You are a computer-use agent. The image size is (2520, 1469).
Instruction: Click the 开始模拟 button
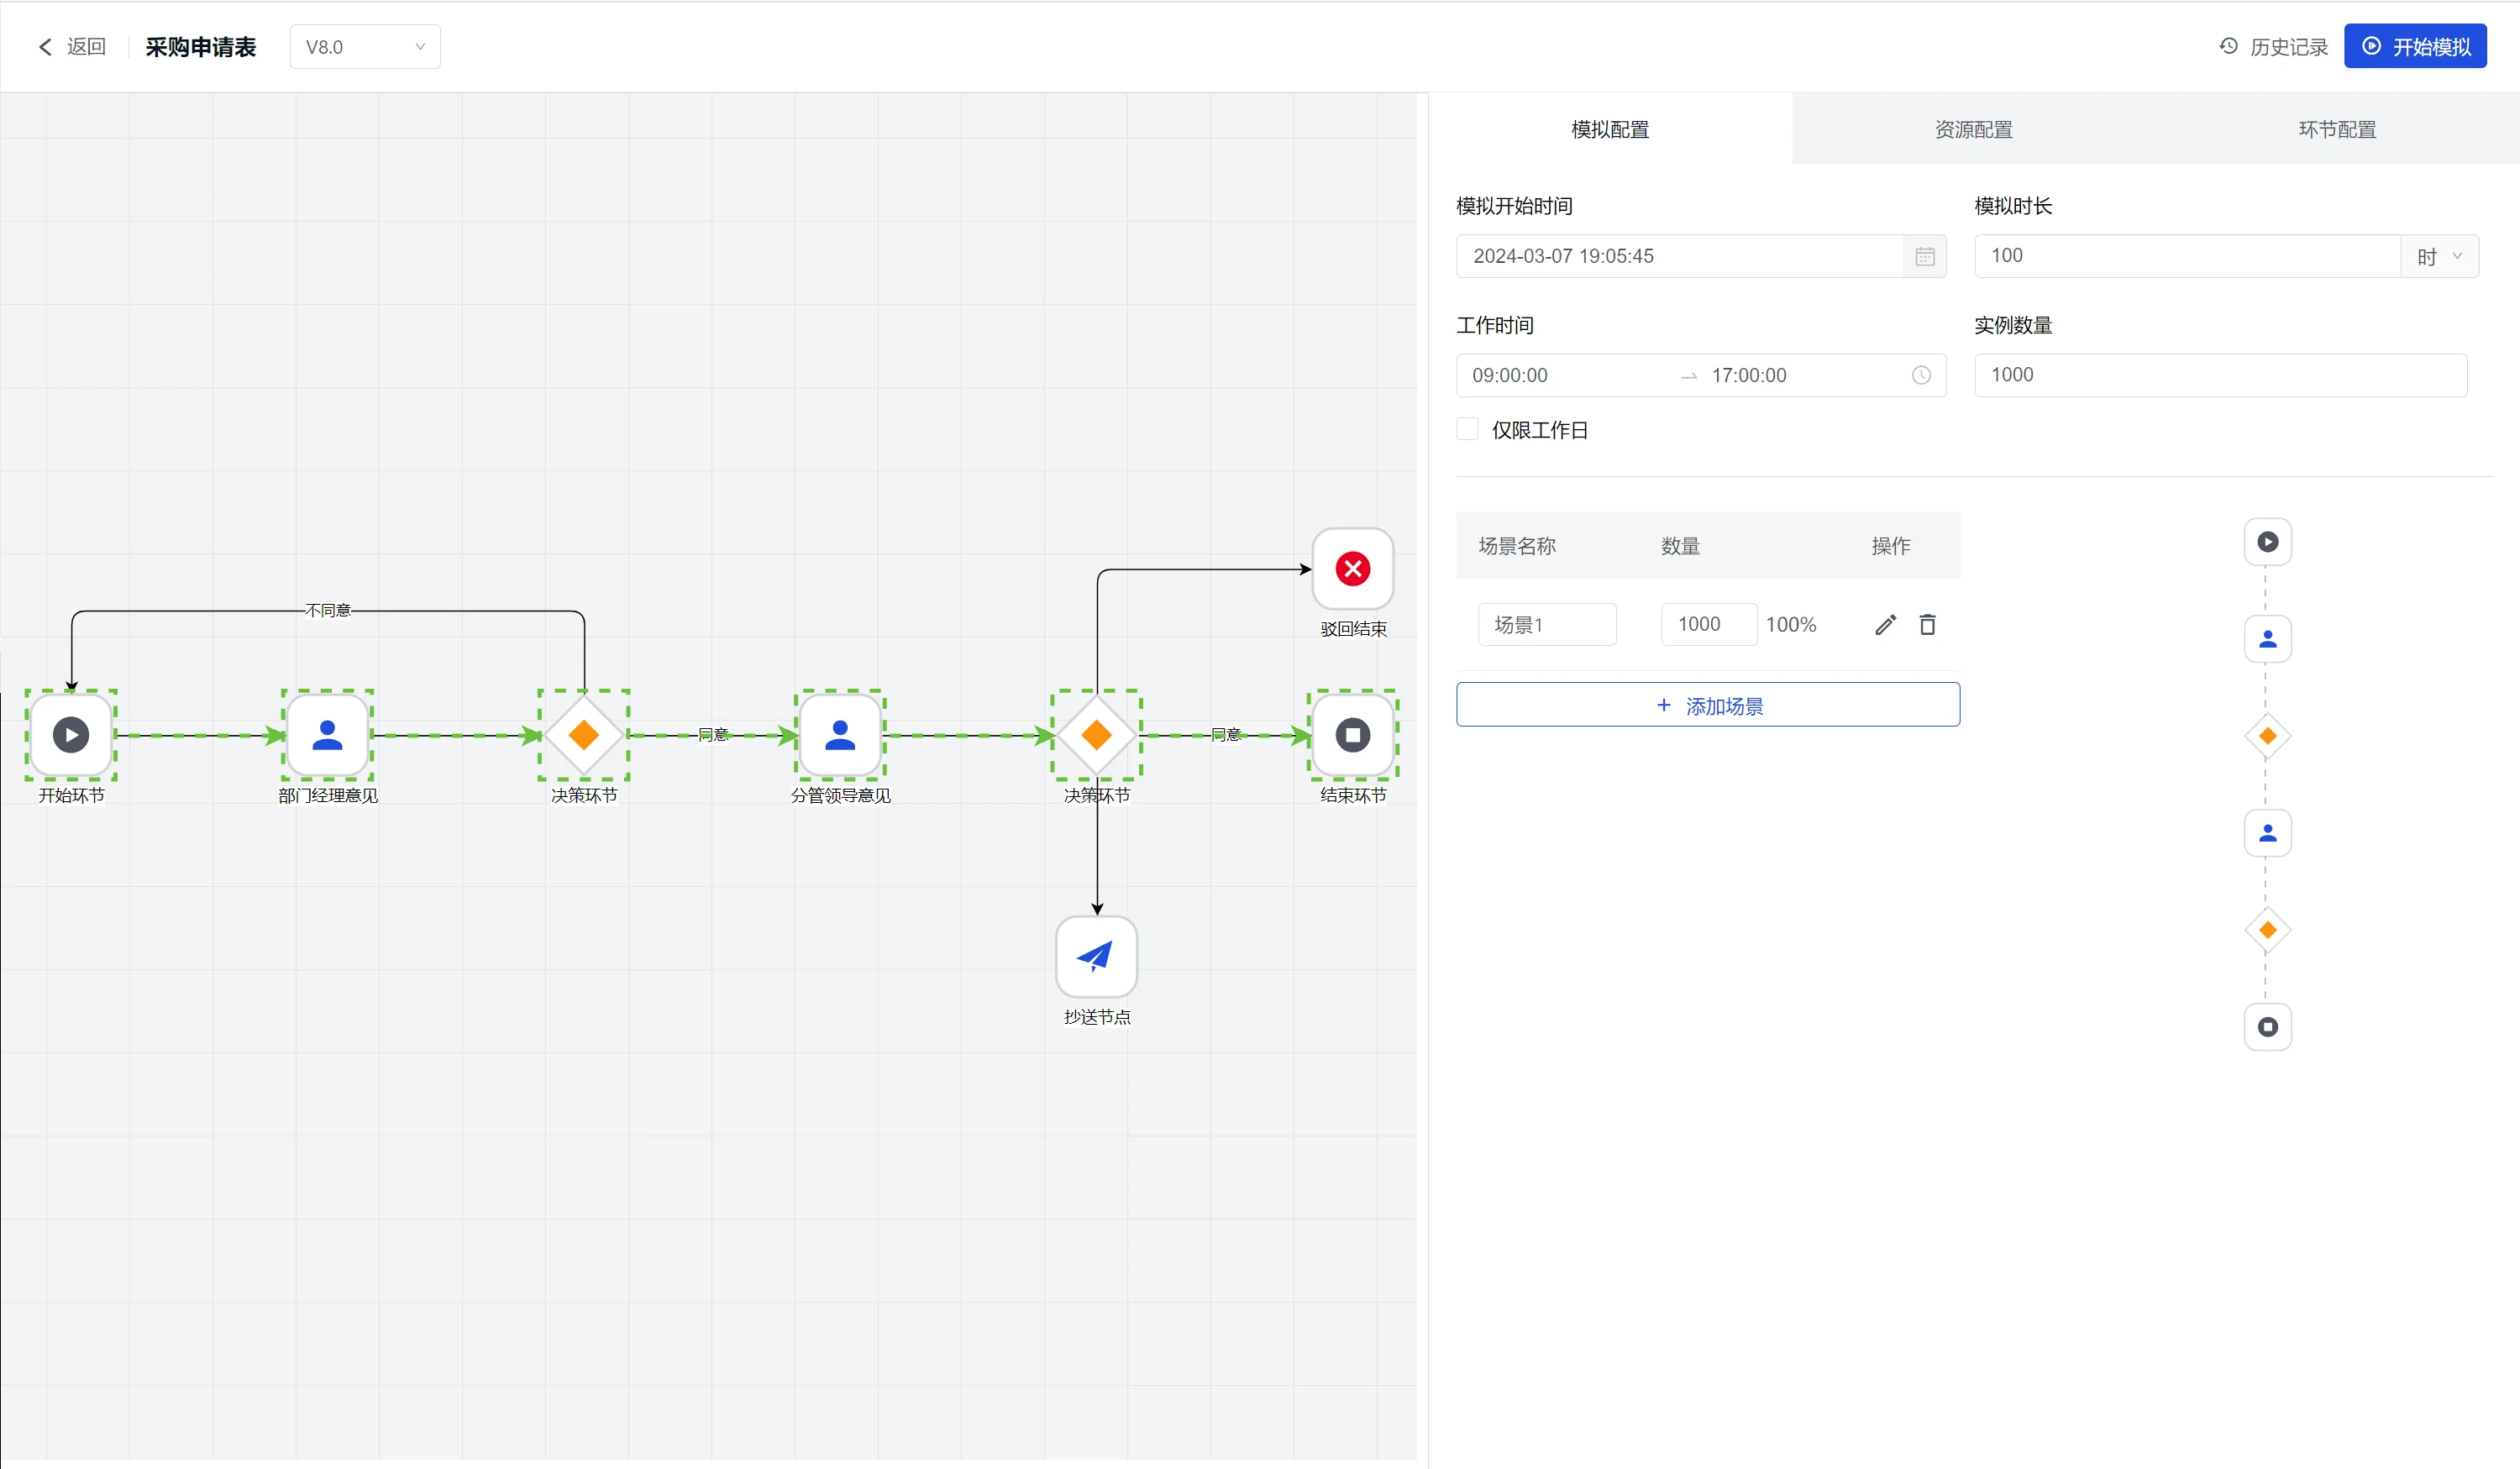coord(2415,47)
